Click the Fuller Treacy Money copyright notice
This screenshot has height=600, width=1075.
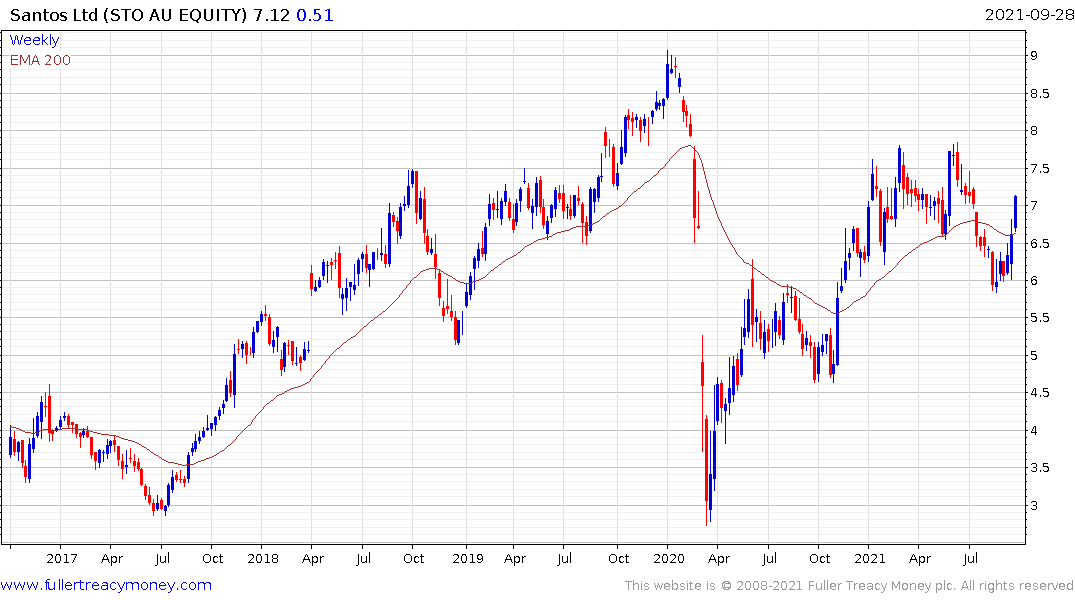(x=849, y=586)
